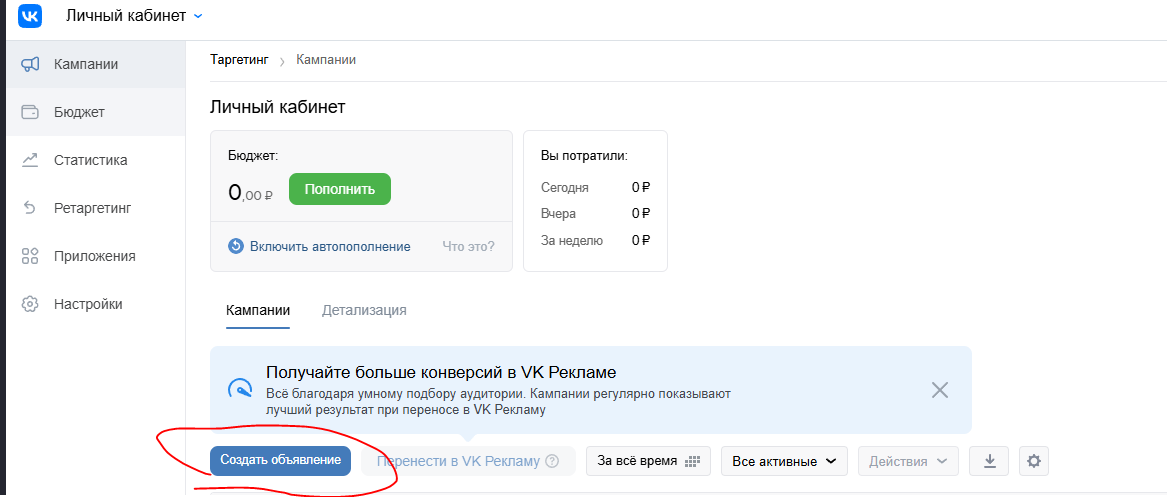This screenshot has height=497, width=1167.
Task: Click the download statistics arrow icon
Action: pos(989,461)
